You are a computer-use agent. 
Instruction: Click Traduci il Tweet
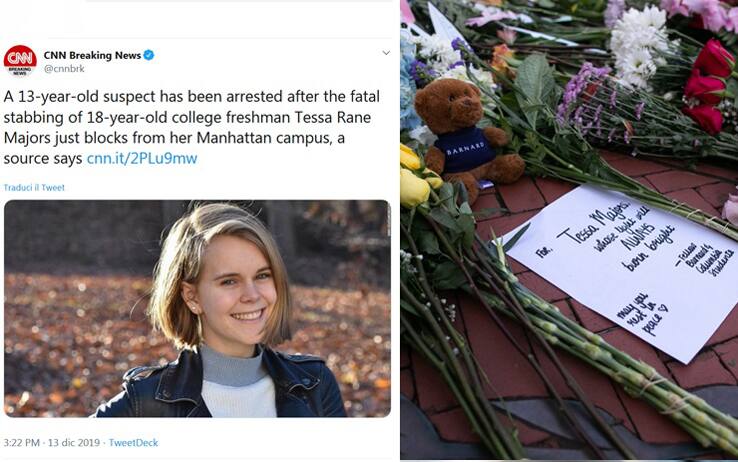tap(33, 188)
